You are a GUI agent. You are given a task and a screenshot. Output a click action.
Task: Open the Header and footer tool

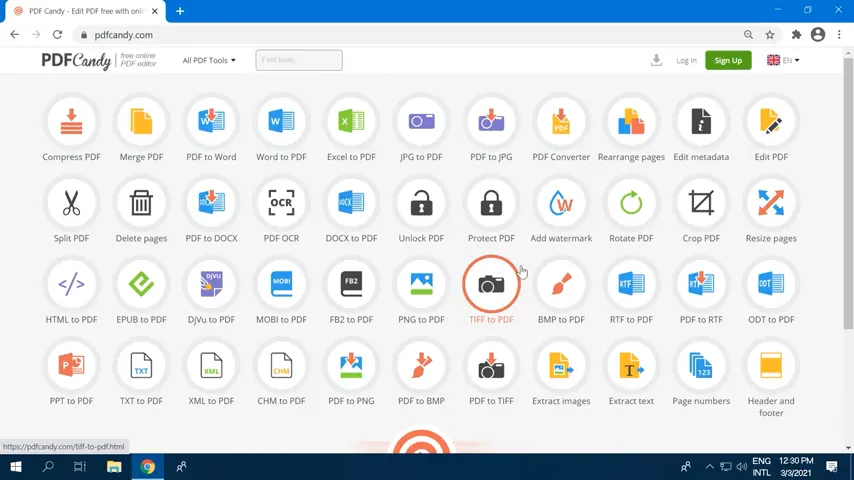click(x=771, y=365)
